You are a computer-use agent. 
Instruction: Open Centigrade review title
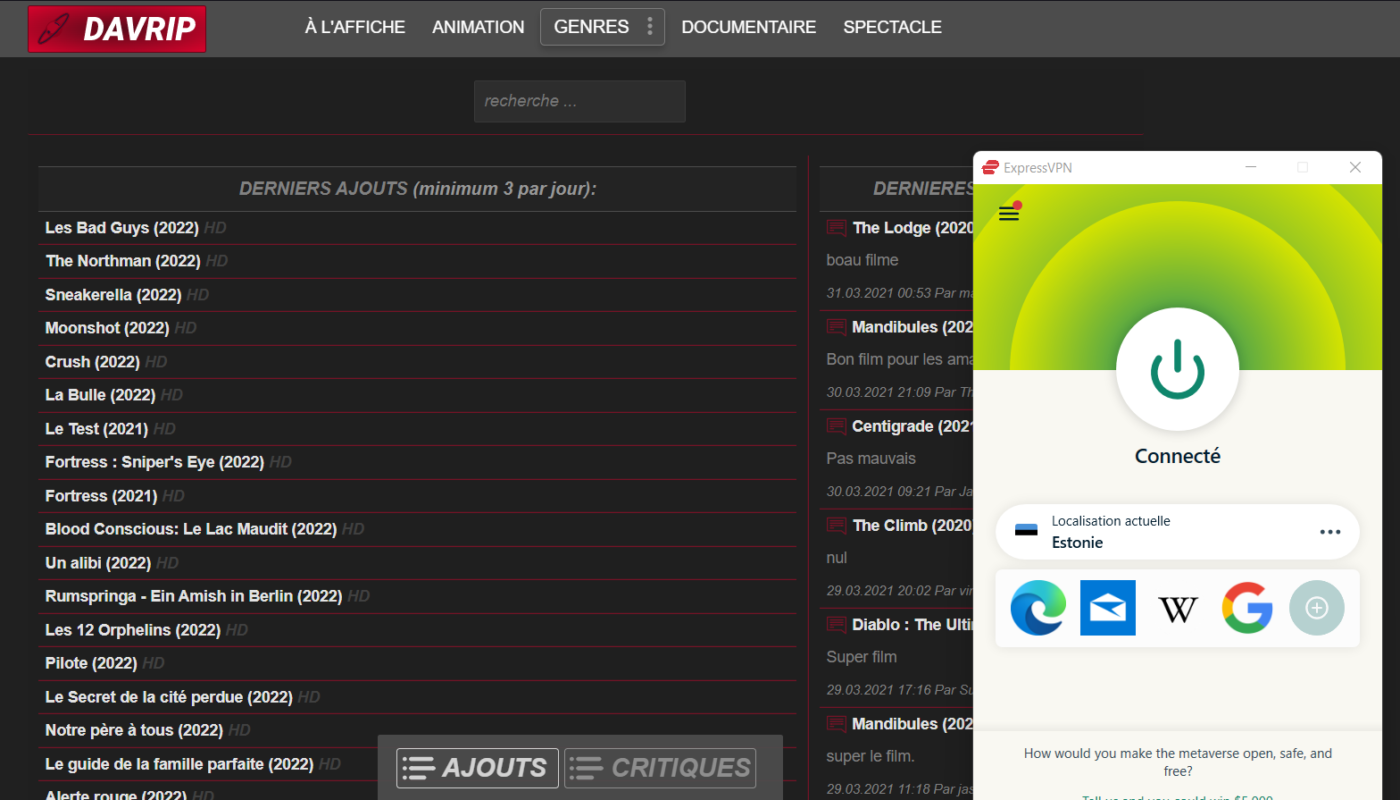pyautogui.click(x=912, y=426)
